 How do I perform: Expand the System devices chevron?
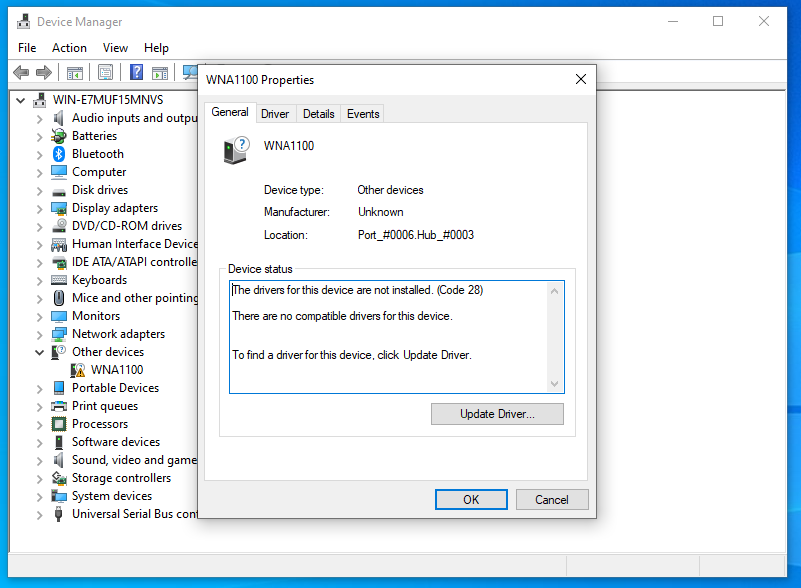[x=39, y=497]
